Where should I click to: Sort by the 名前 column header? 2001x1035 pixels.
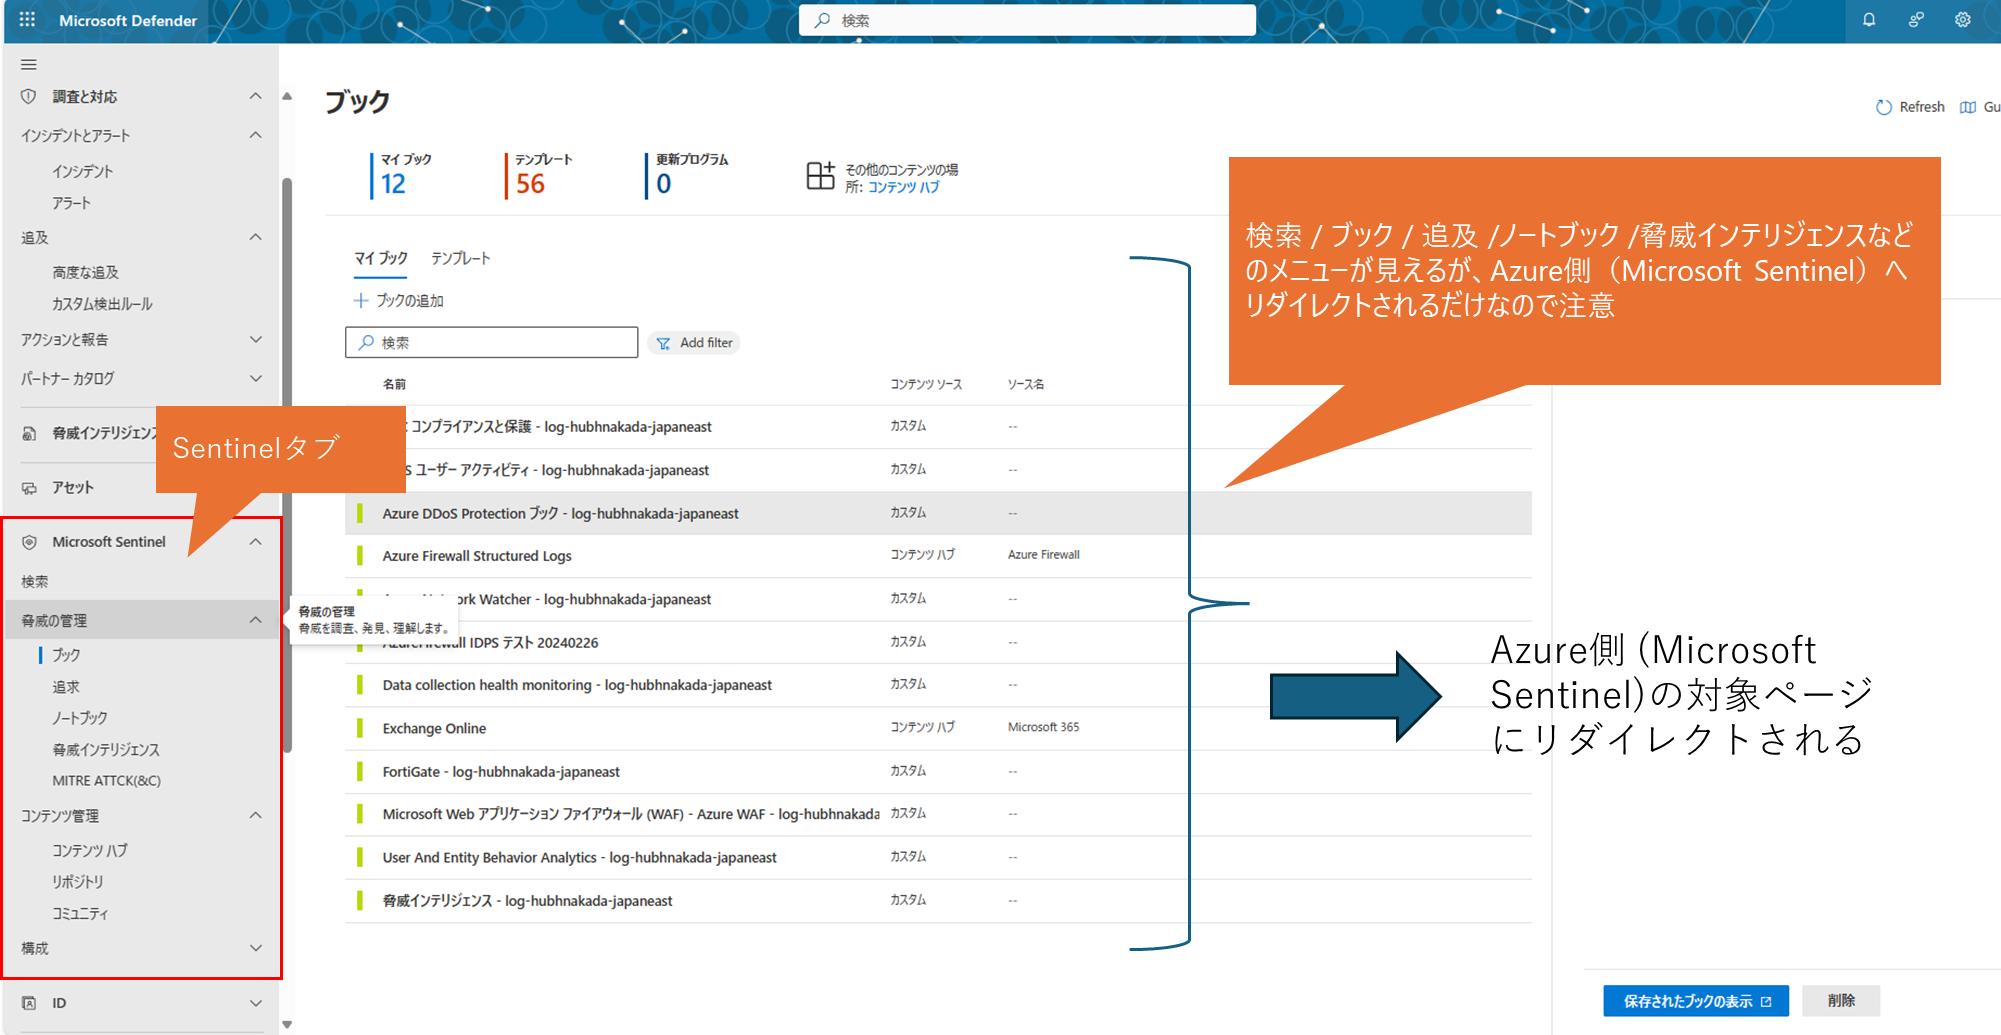[394, 384]
